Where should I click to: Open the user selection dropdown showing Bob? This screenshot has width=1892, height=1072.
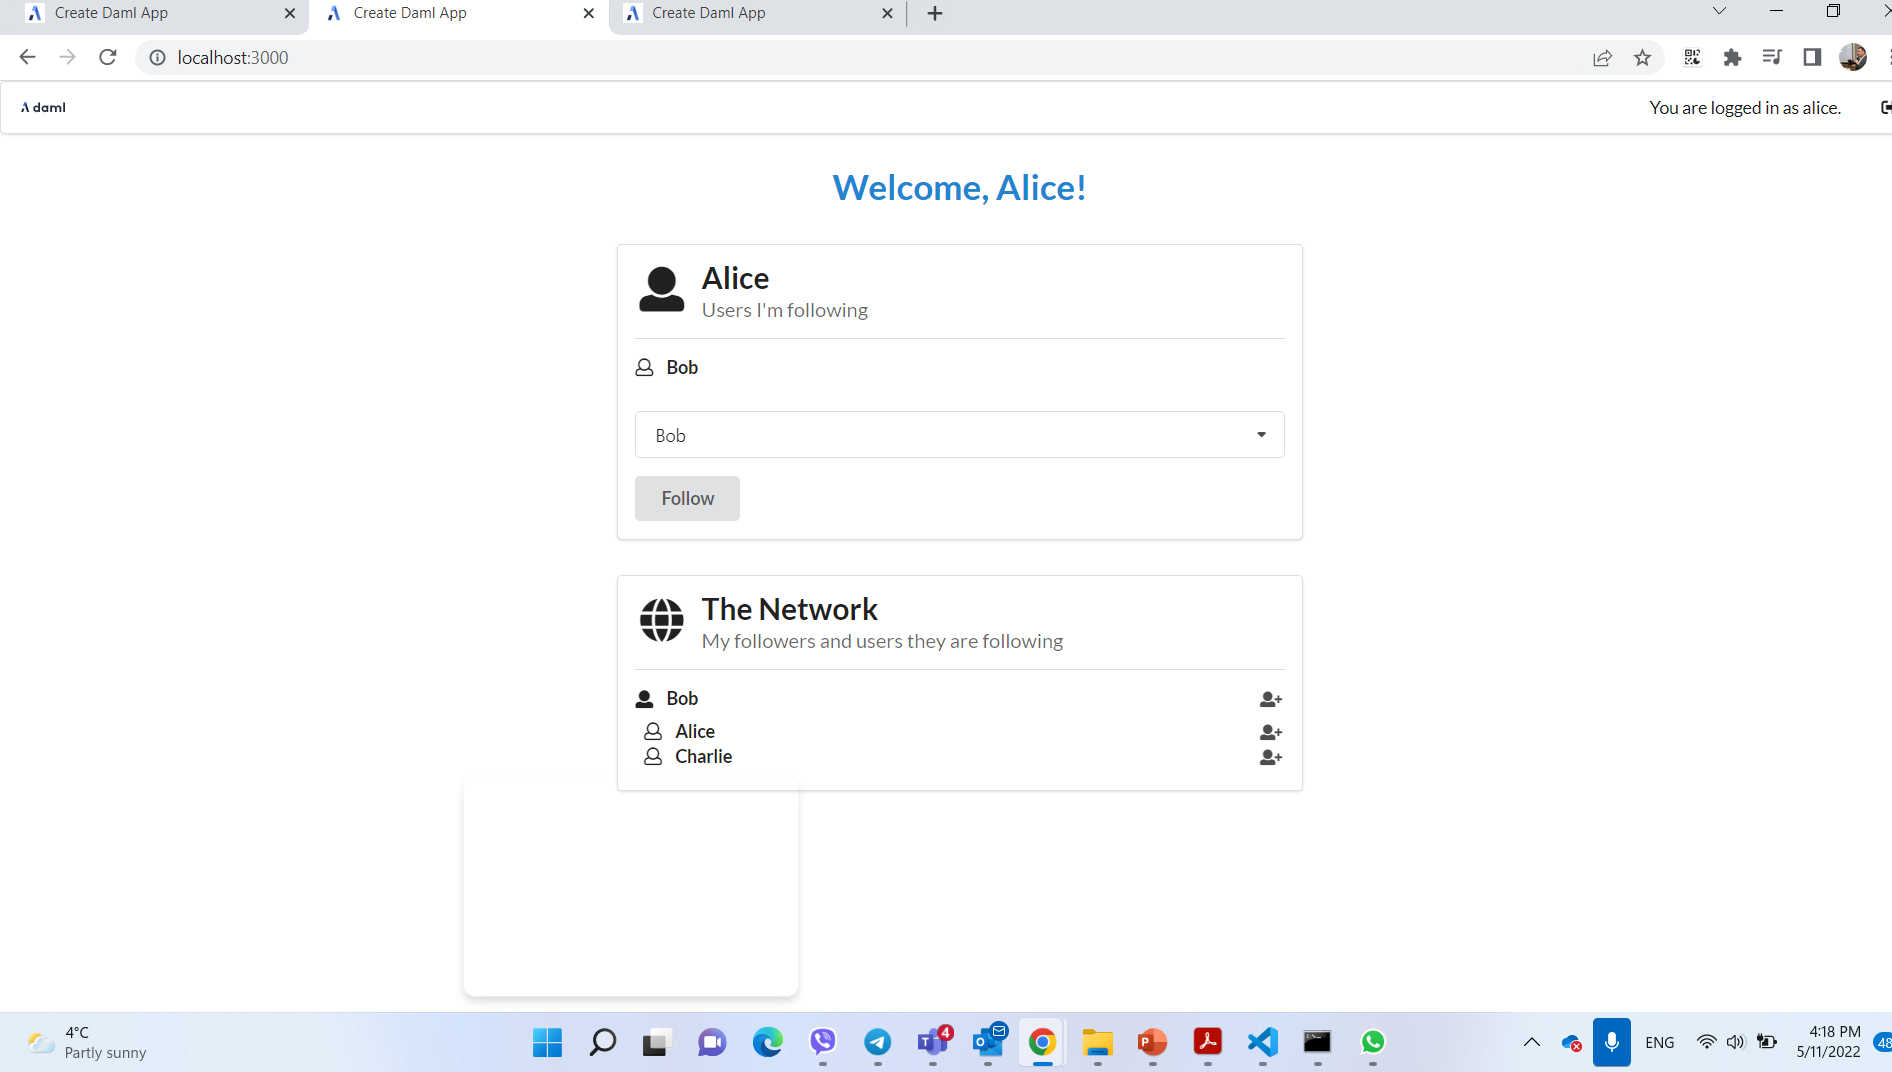click(959, 435)
